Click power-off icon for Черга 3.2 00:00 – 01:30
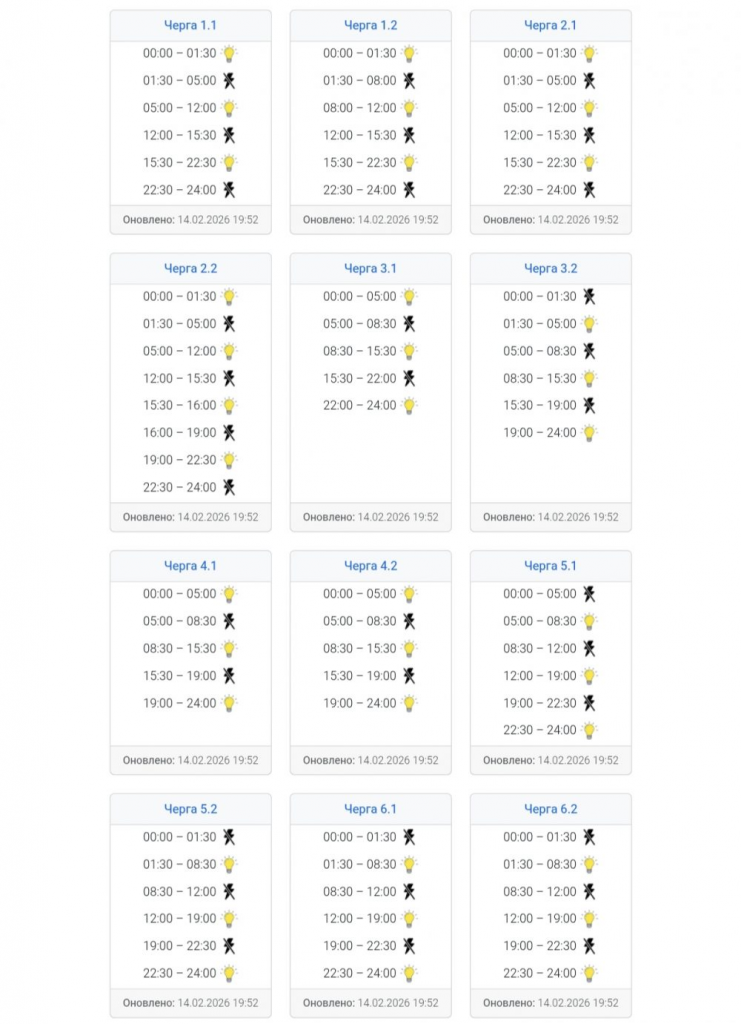 pyautogui.click(x=590, y=296)
